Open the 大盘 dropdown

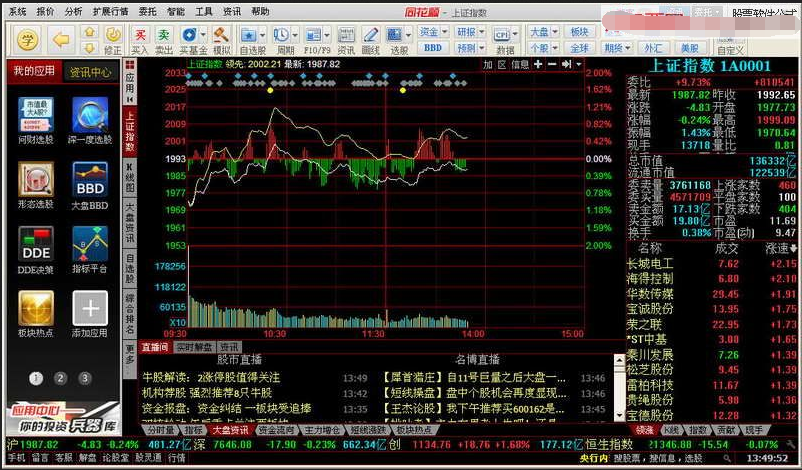click(543, 32)
